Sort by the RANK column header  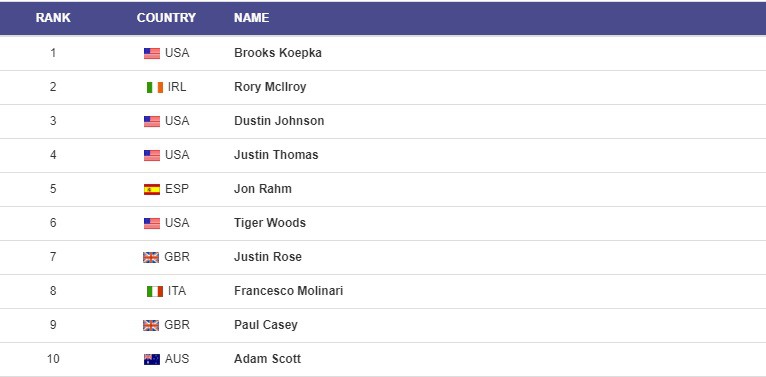53,18
